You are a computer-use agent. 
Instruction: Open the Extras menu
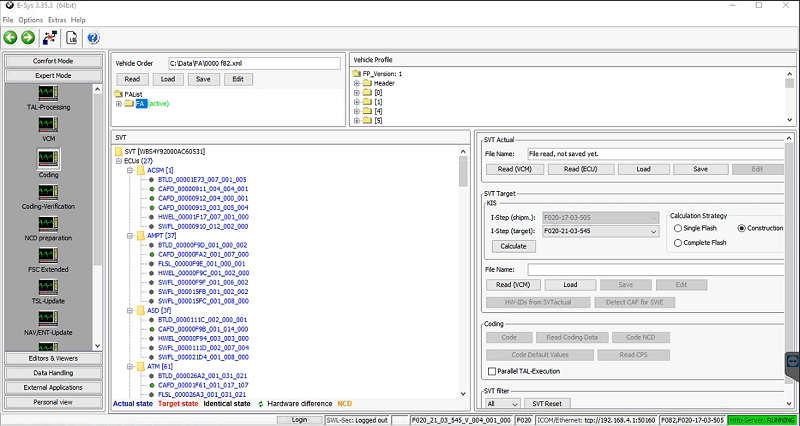[58, 19]
